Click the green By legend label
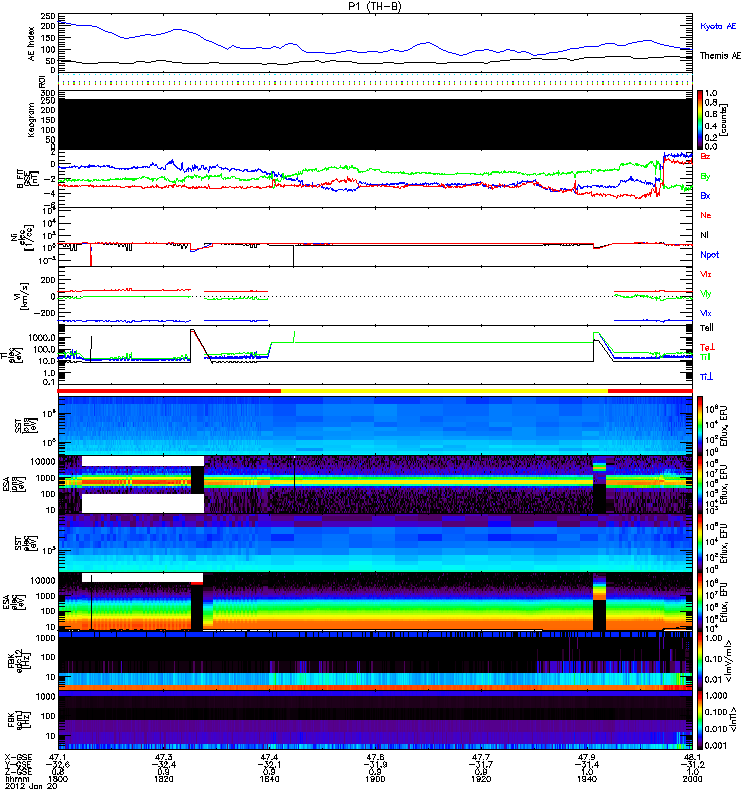 pyautogui.click(x=705, y=177)
